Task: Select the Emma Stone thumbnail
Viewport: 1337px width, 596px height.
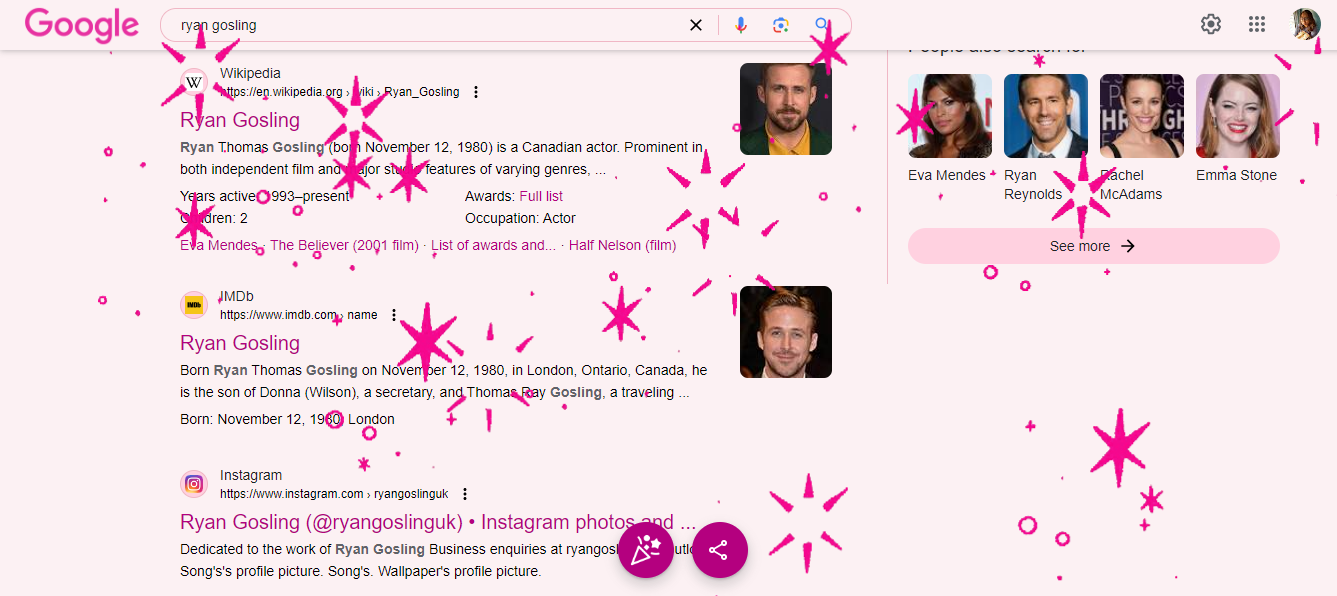Action: pos(1237,115)
